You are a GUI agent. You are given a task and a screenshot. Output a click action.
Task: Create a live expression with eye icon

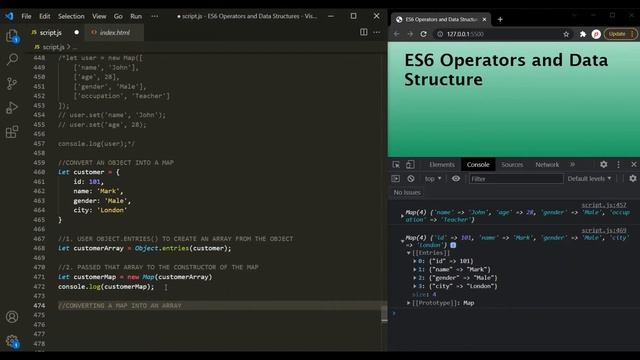coord(456,179)
